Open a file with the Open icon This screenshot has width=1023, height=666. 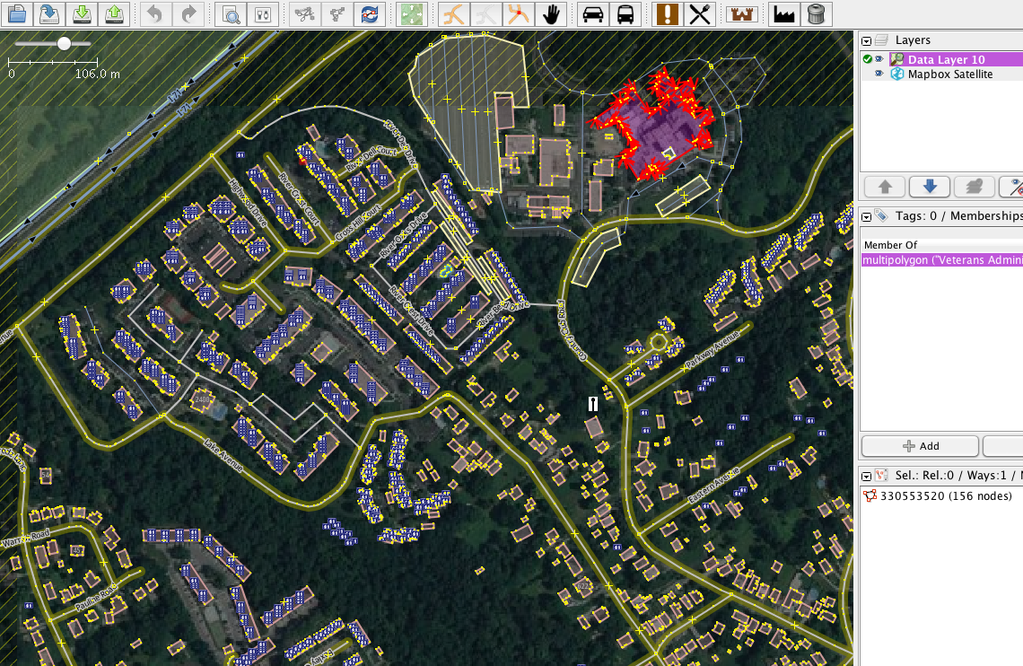(15, 14)
